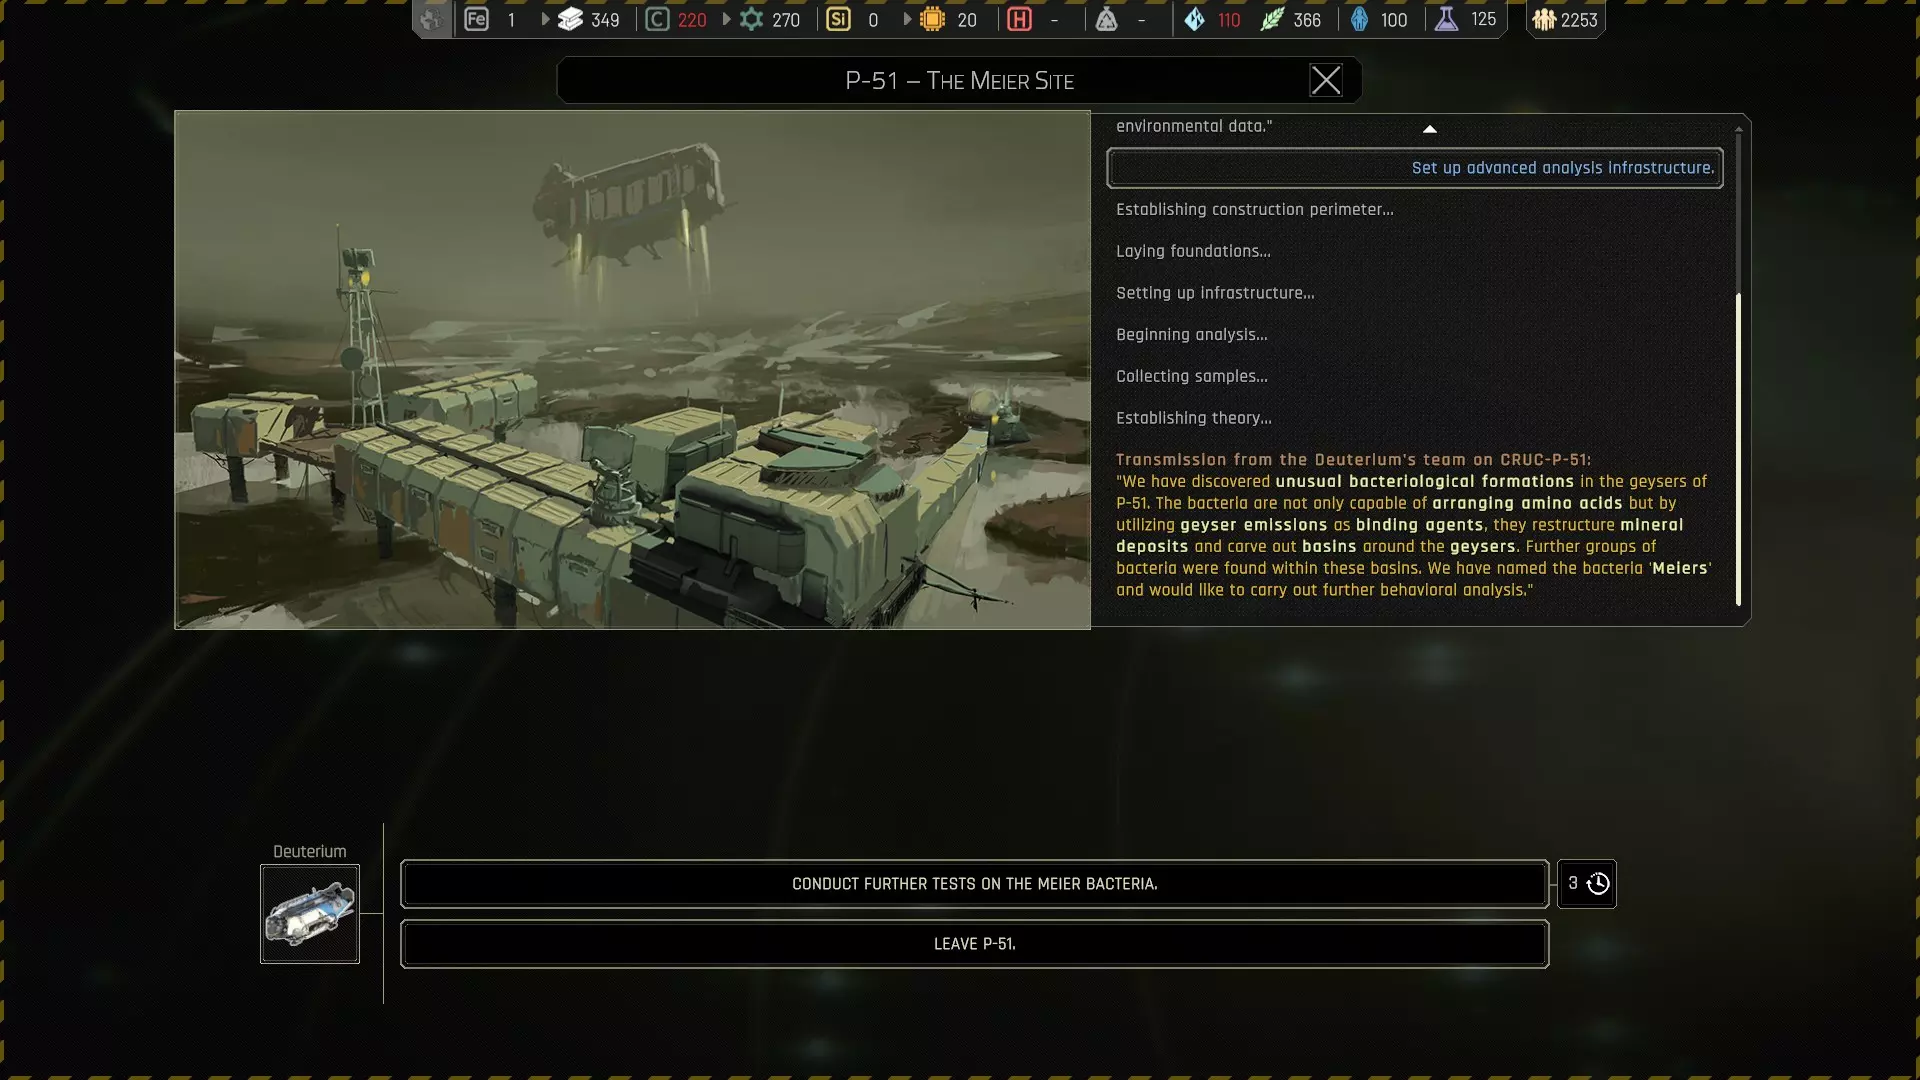The width and height of the screenshot is (1920, 1080).
Task: Select the Deuterium ship thumbnail
Action: pos(310,914)
